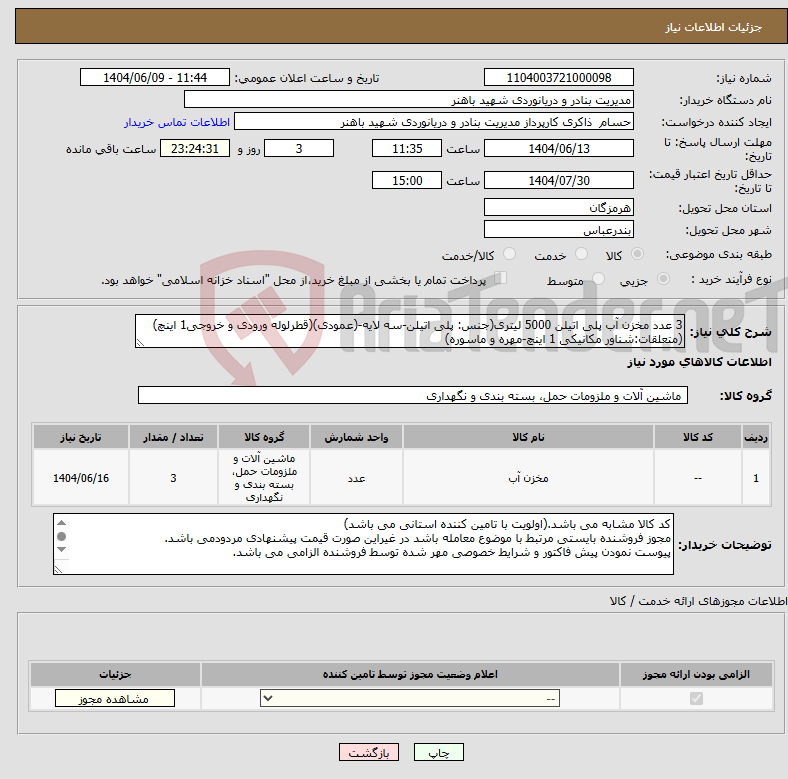
Task: Click the تعداد / مقدار column header
Action: (173, 437)
